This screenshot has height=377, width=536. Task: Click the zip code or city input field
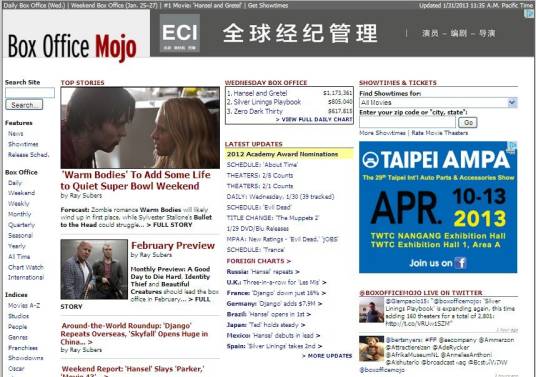[407, 122]
